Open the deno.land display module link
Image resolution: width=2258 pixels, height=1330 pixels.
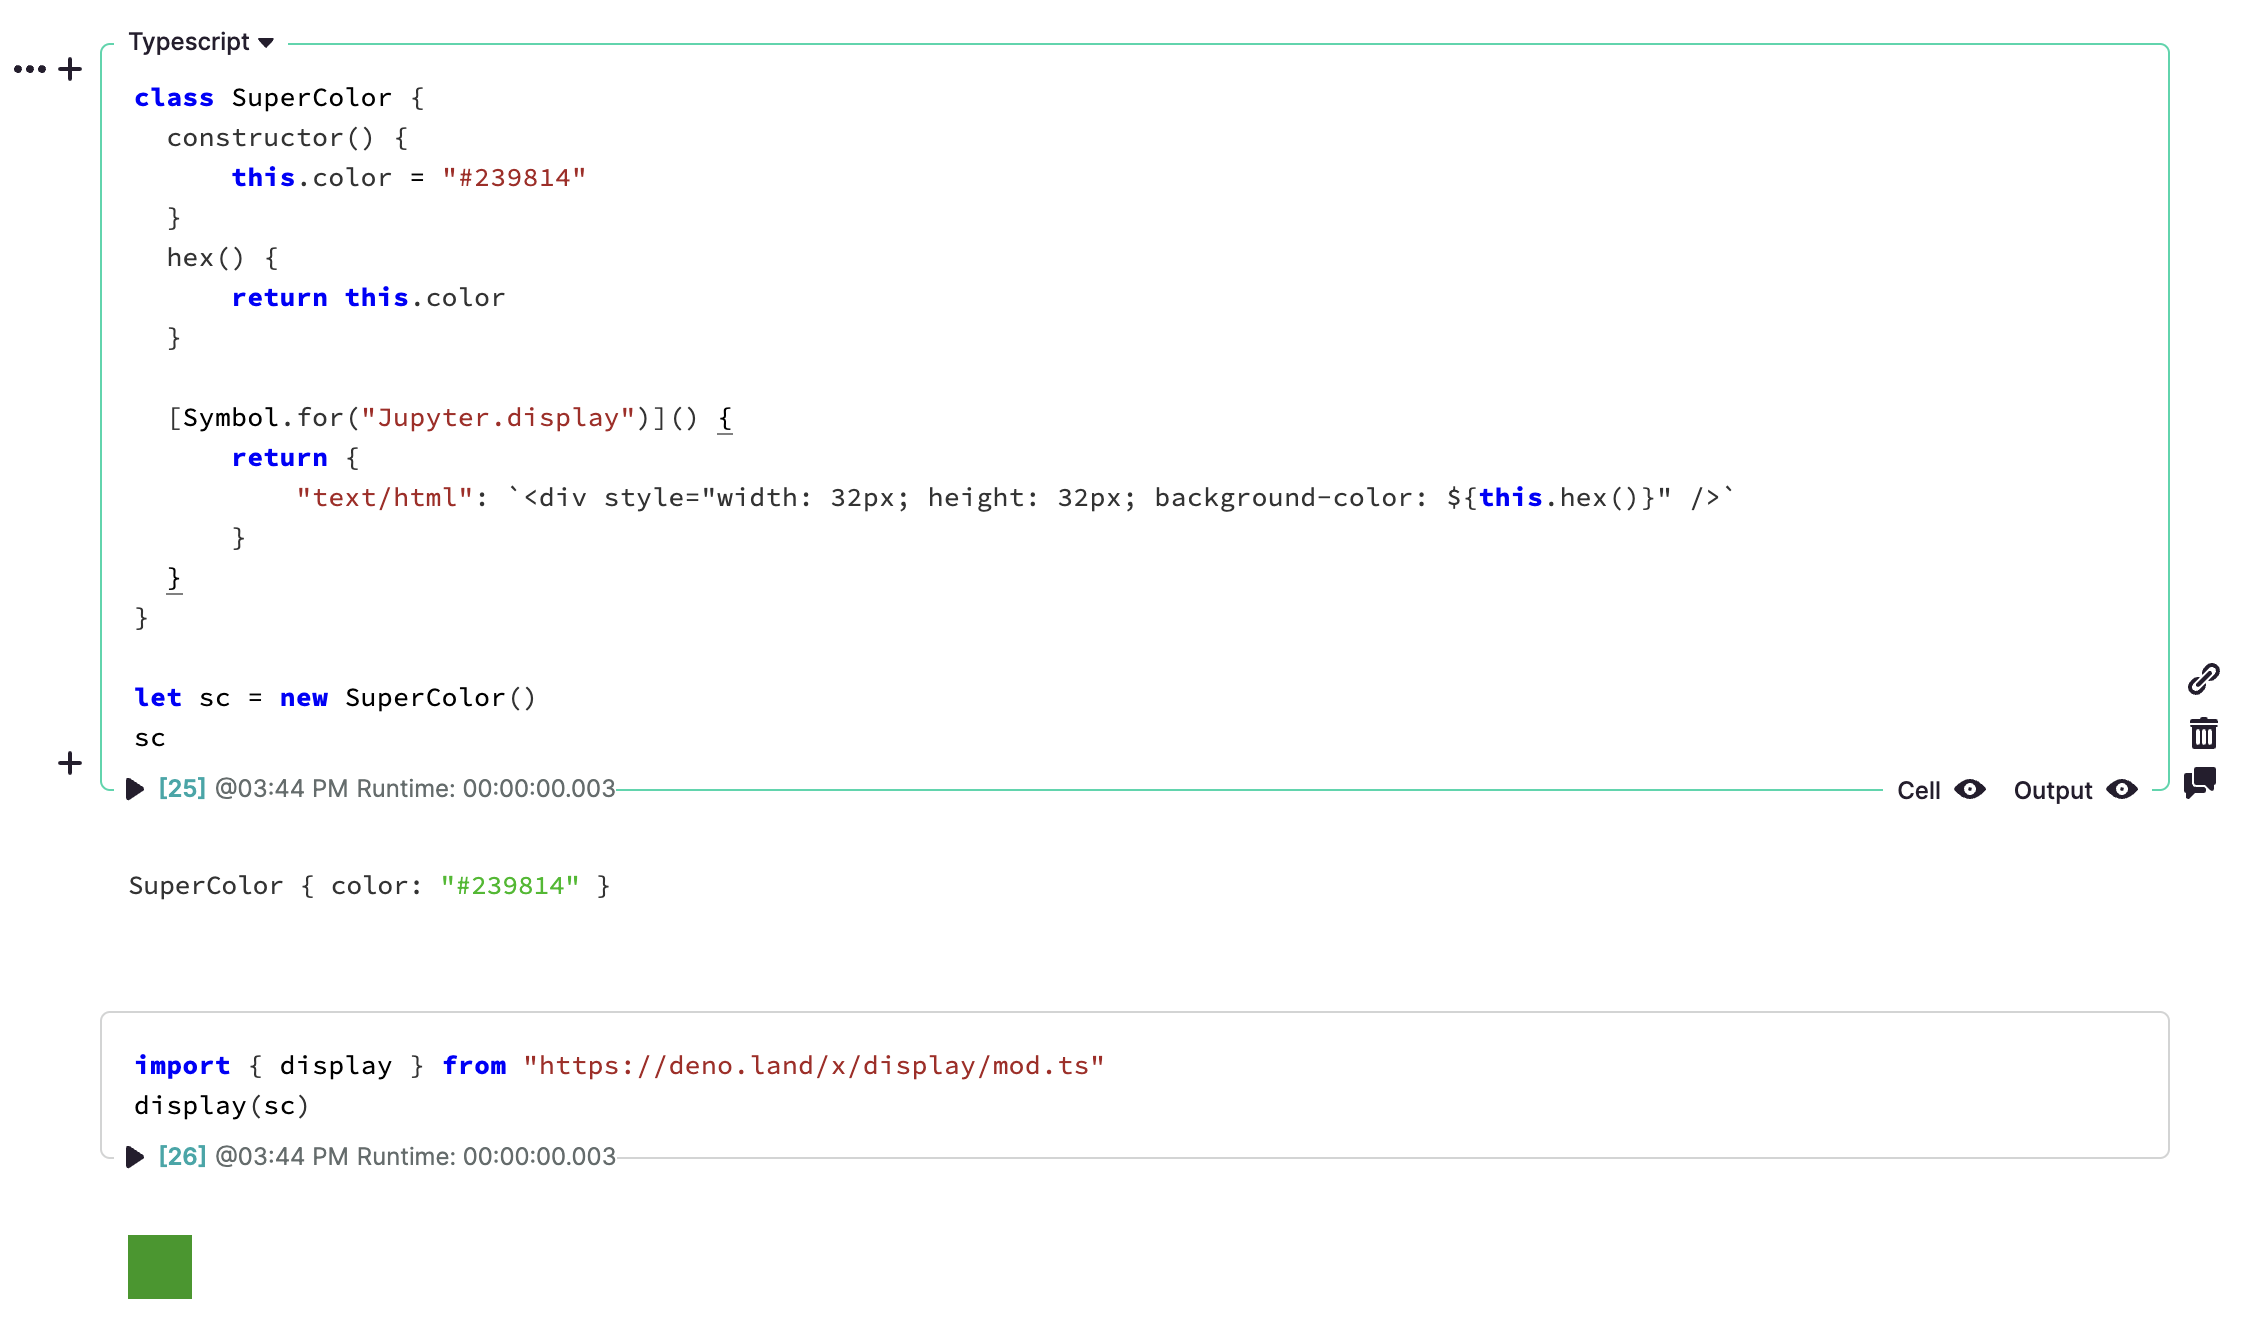tap(813, 1065)
